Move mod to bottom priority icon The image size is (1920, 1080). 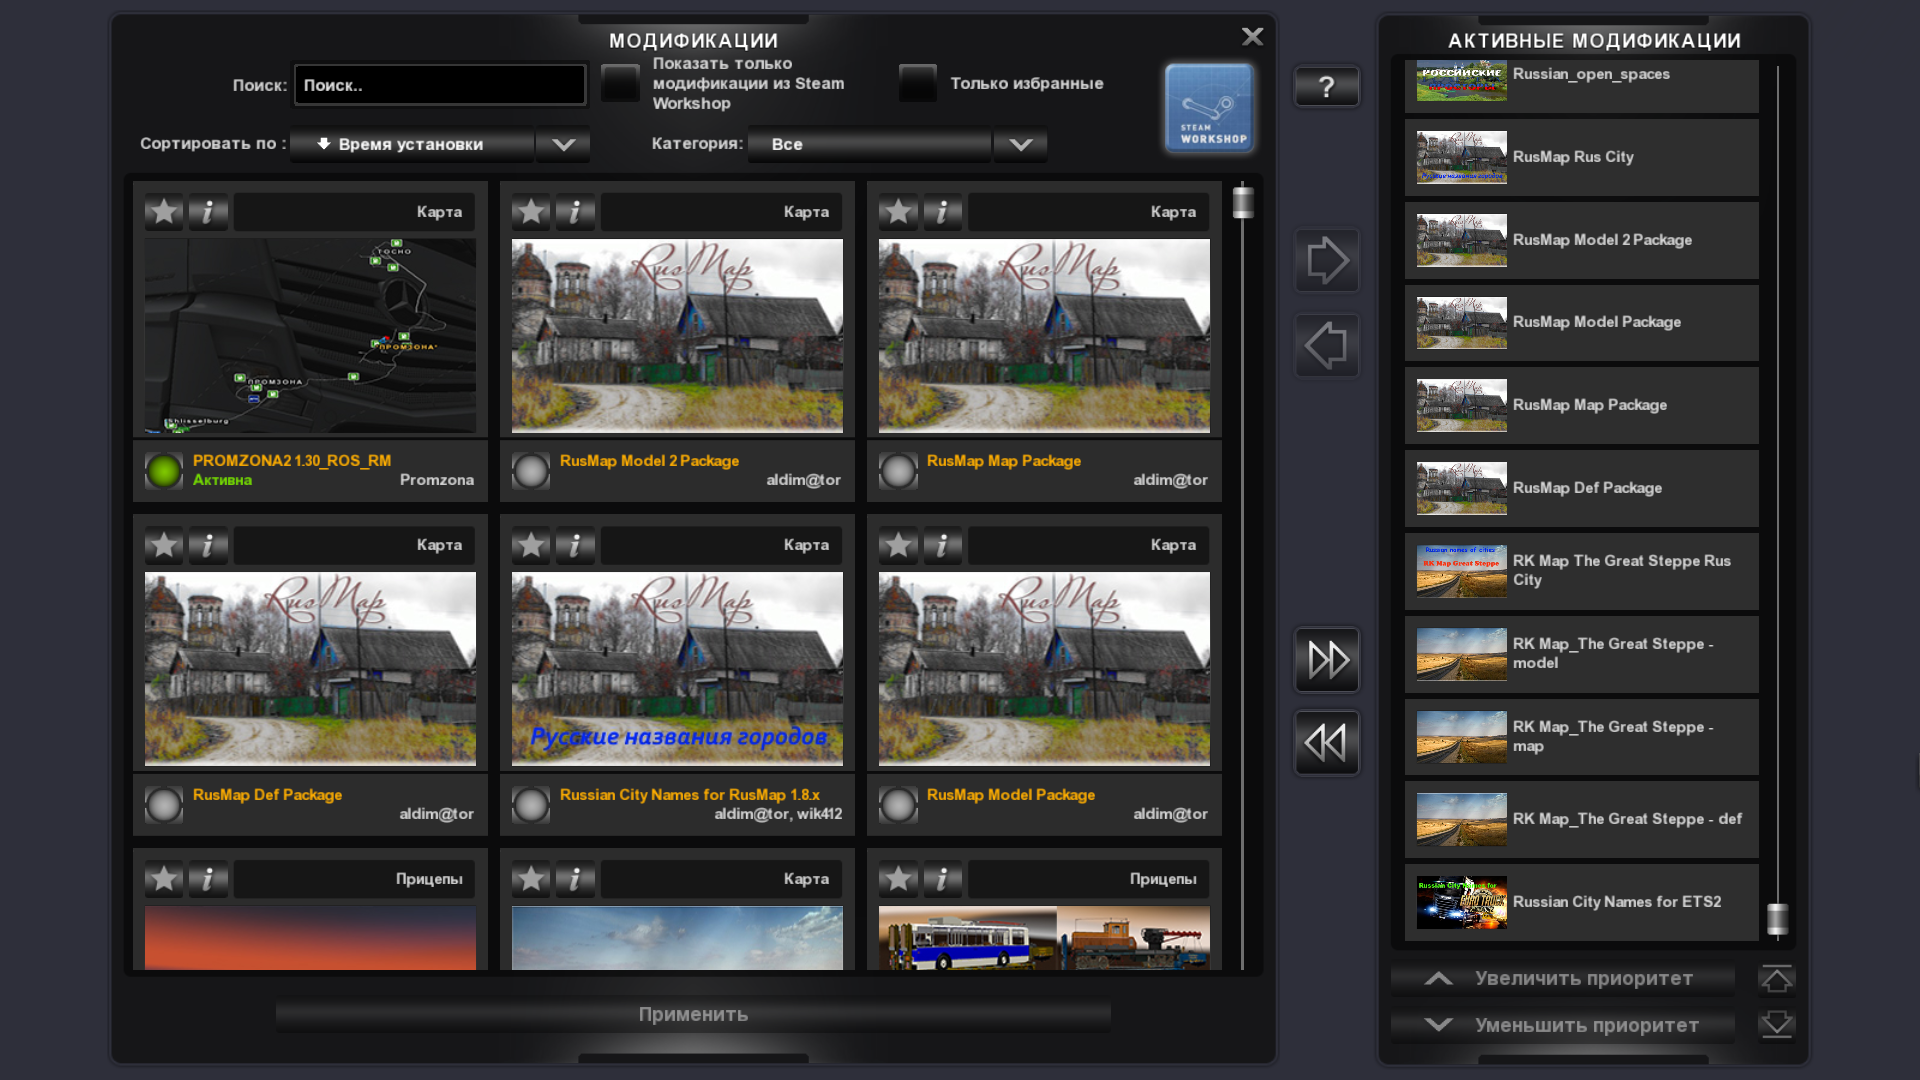click(1777, 1025)
